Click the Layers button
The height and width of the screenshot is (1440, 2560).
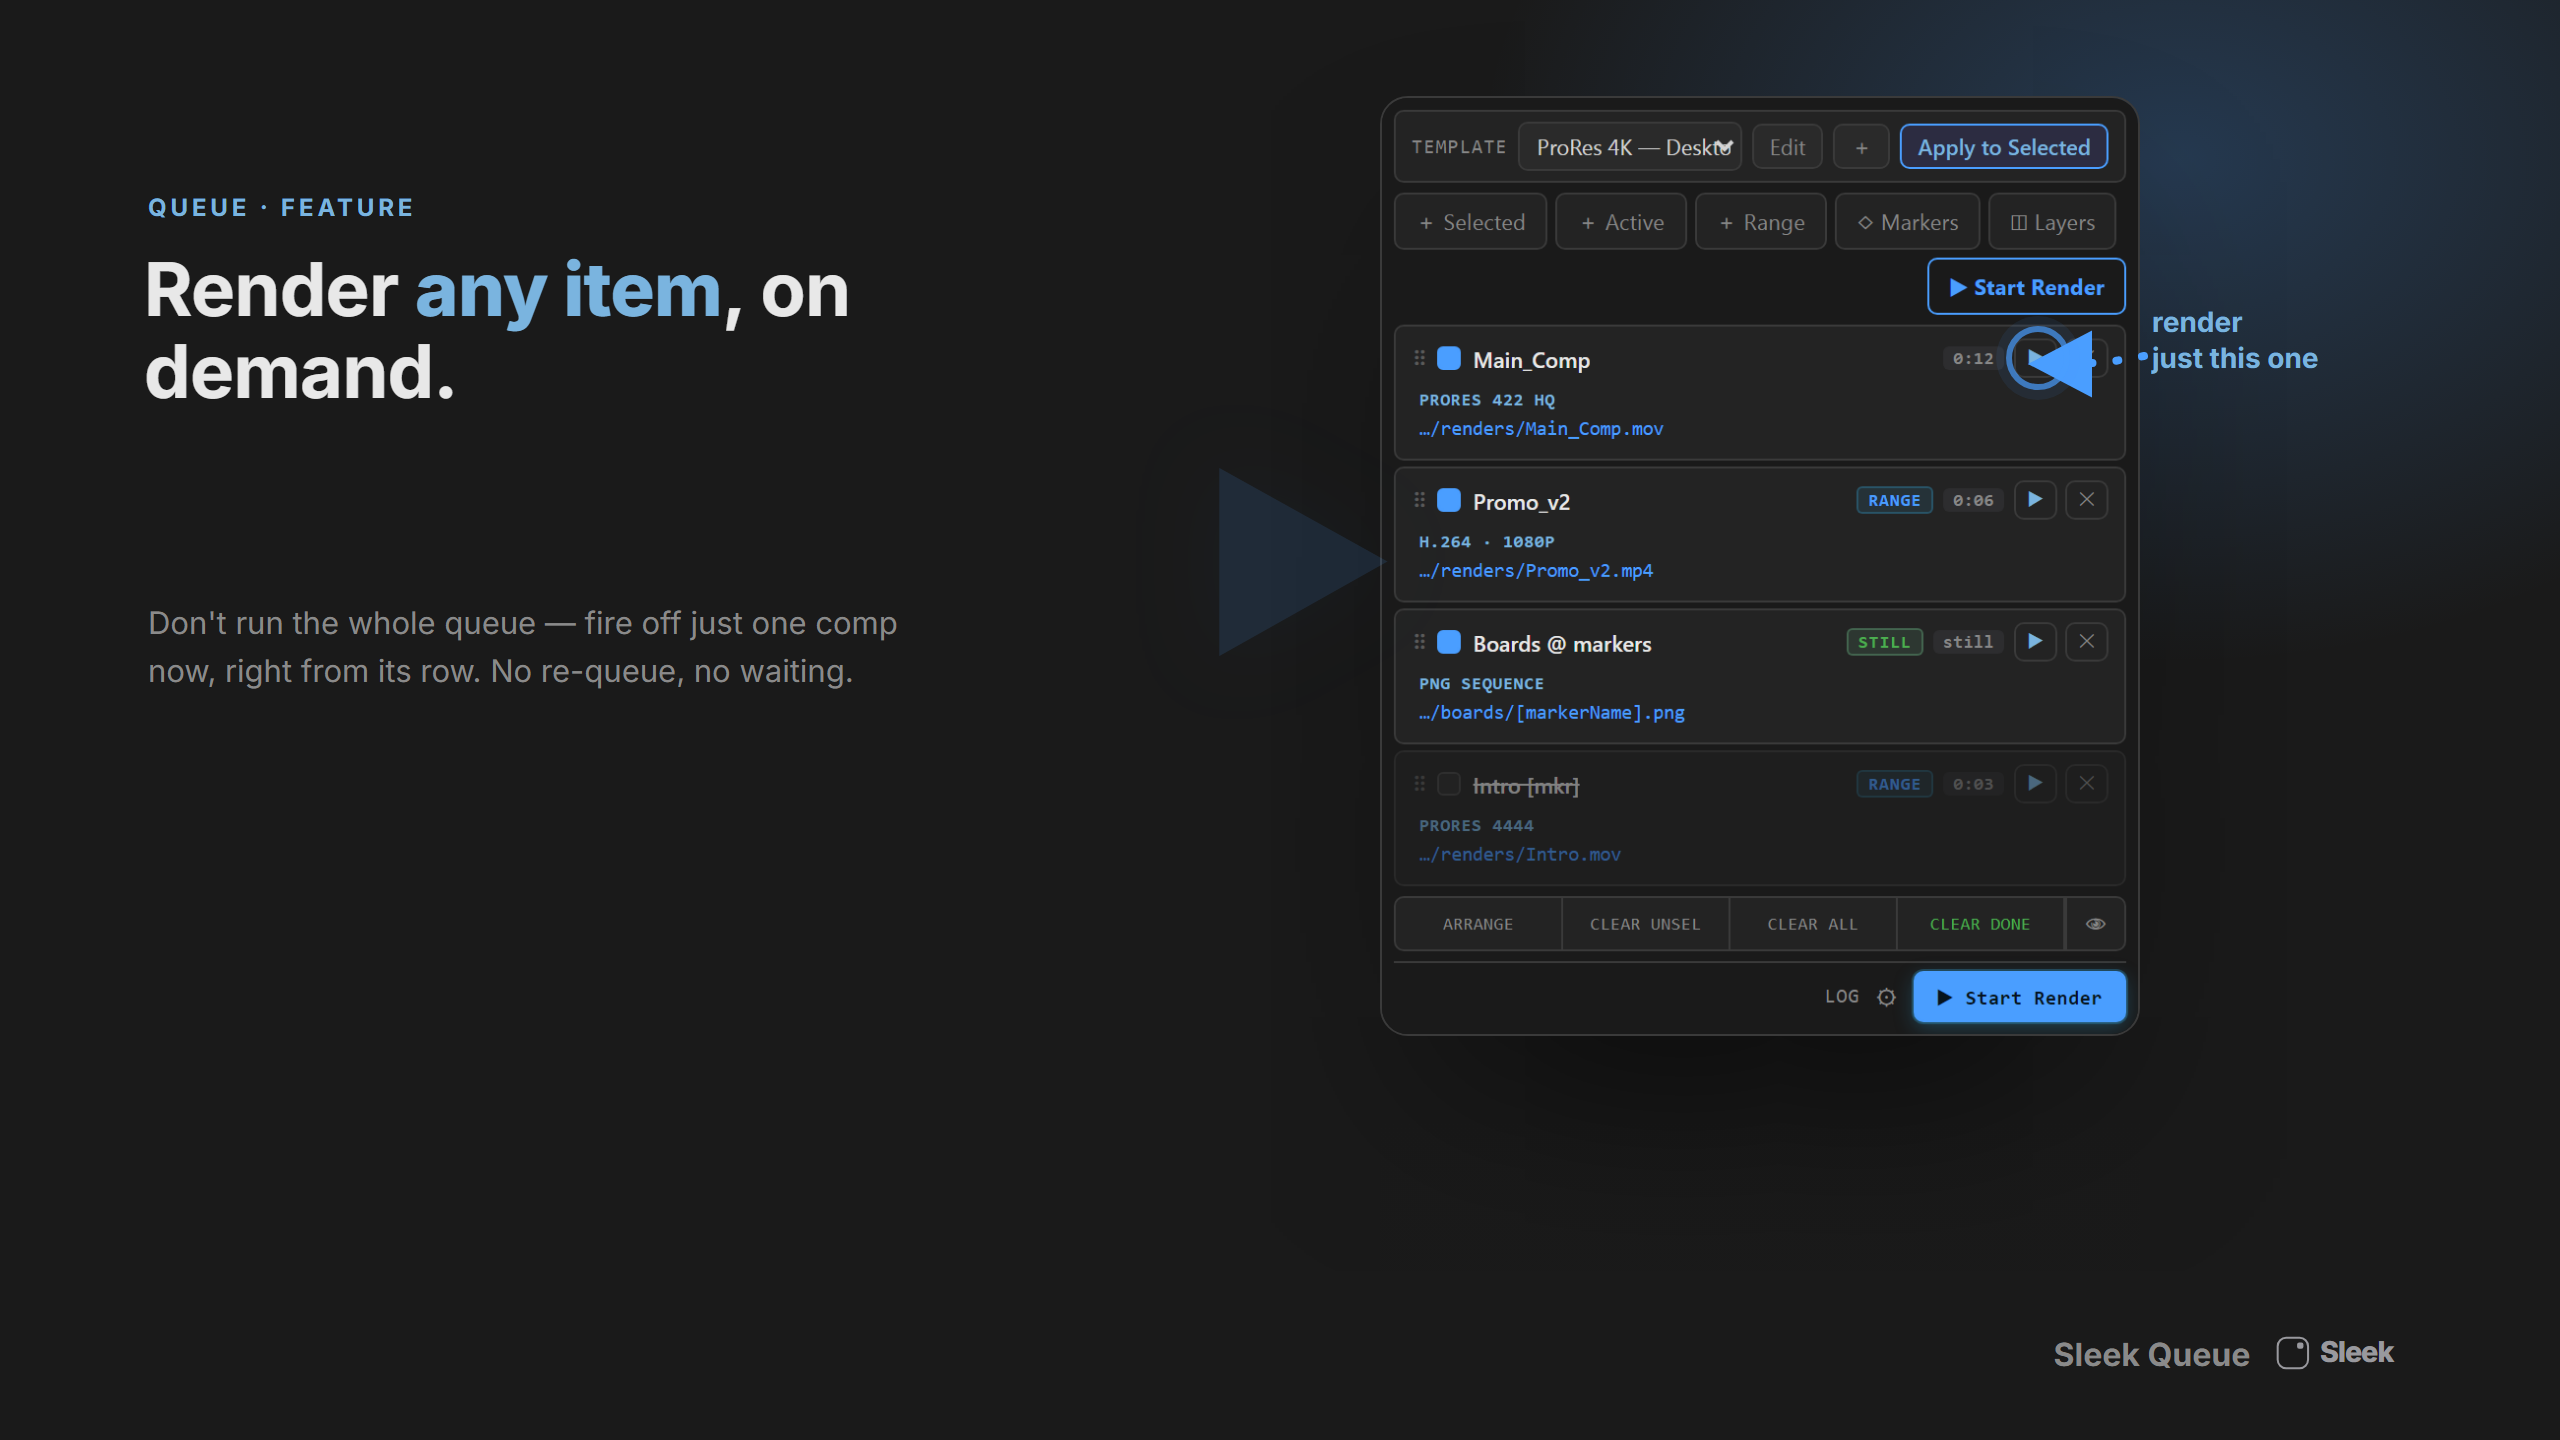click(x=2052, y=222)
